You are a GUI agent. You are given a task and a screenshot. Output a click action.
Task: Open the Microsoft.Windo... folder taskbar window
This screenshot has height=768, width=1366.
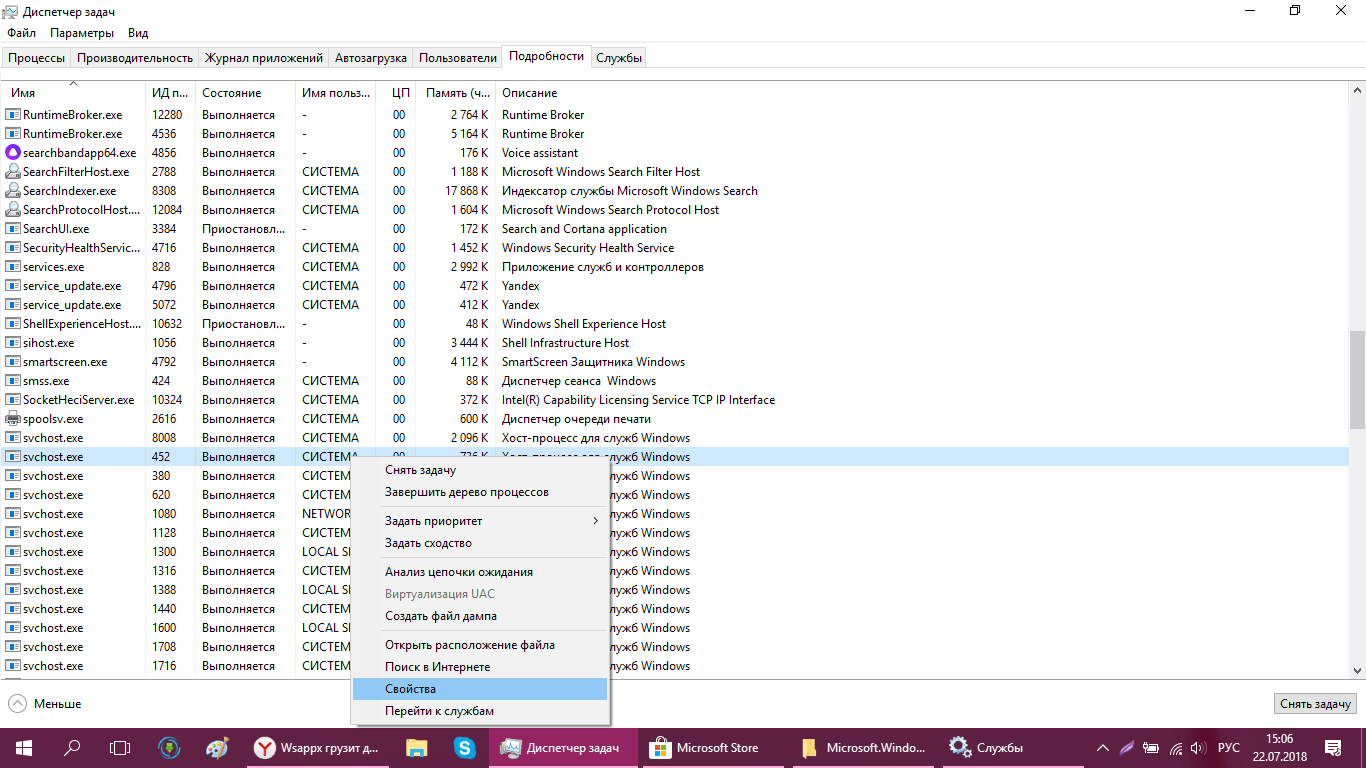point(864,748)
